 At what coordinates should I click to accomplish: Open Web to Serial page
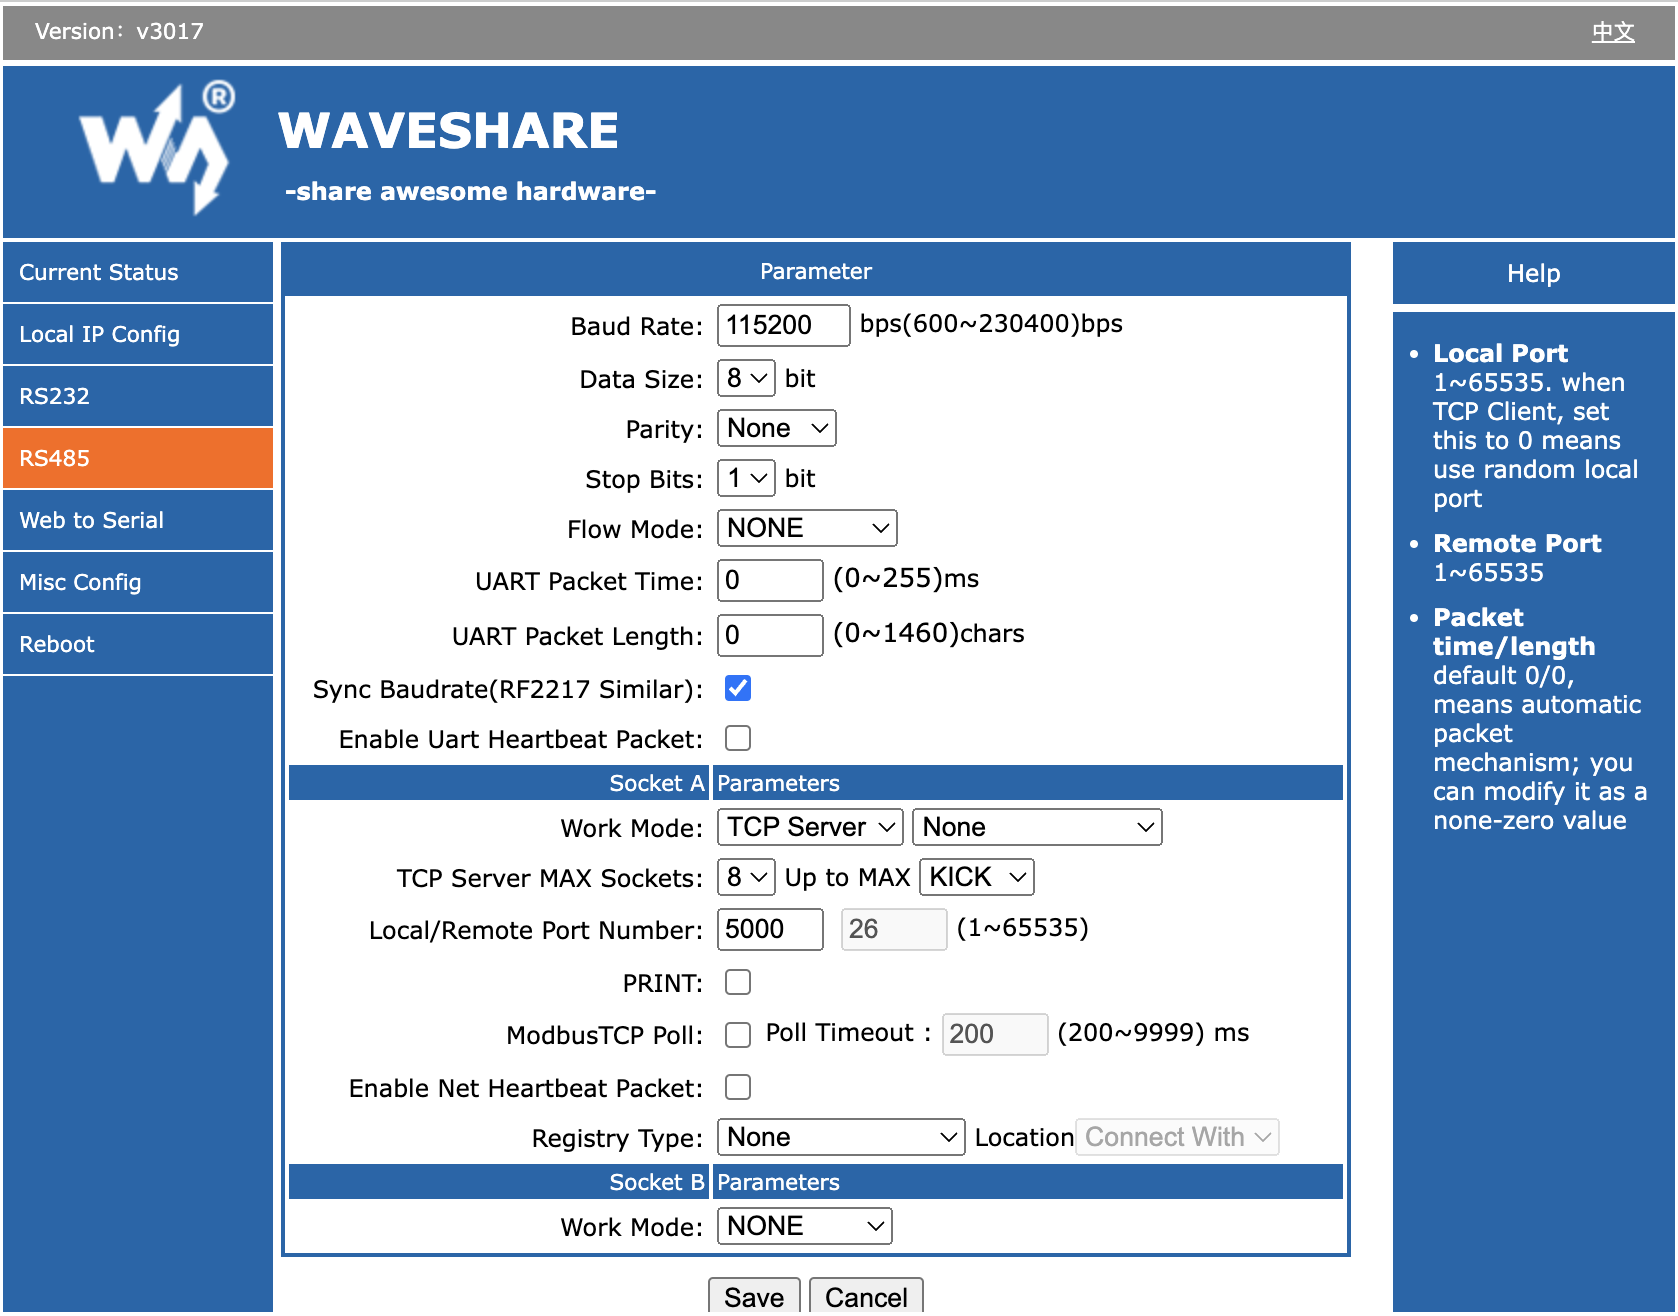click(138, 520)
